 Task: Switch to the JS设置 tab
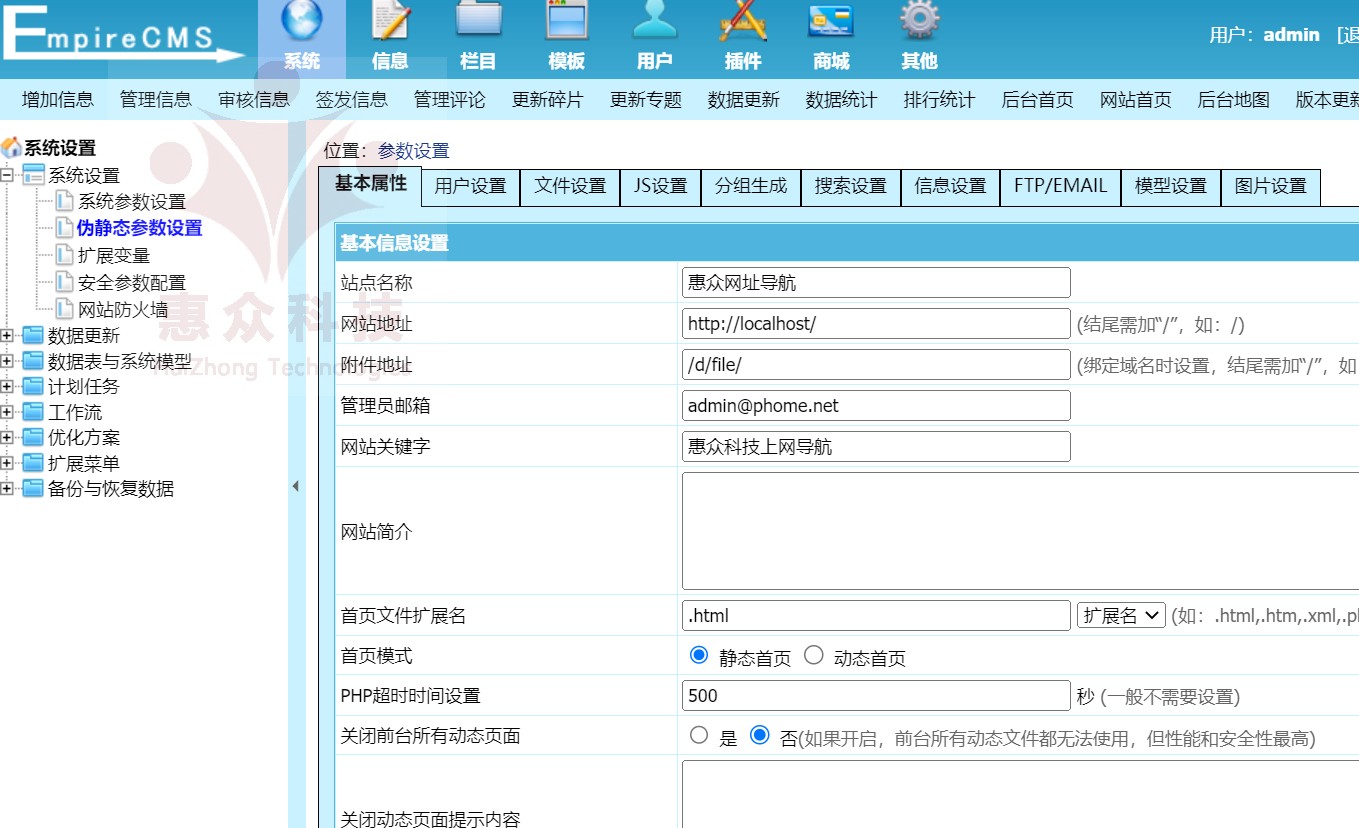point(660,187)
